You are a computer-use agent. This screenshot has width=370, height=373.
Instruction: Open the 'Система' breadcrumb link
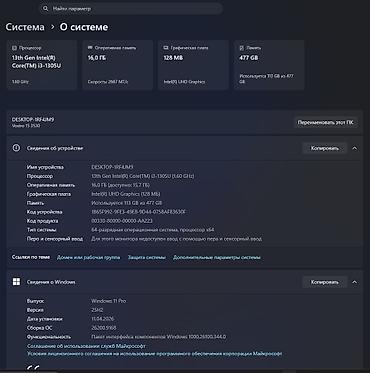(25, 27)
